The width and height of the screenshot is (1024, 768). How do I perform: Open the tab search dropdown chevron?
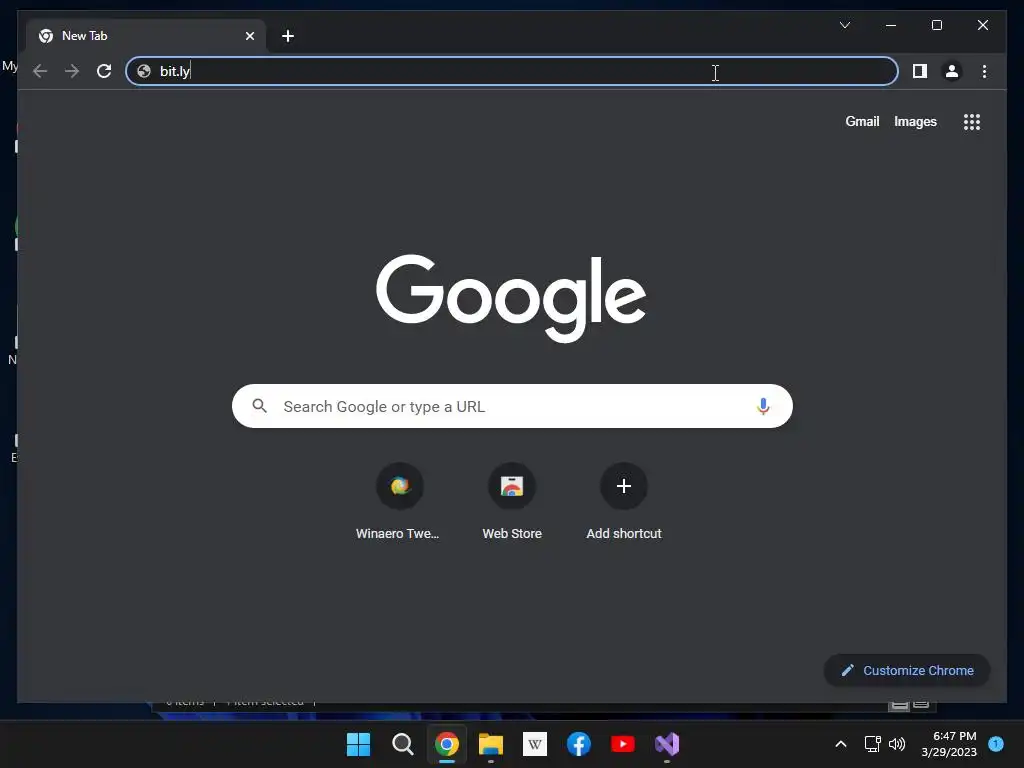pyautogui.click(x=844, y=25)
